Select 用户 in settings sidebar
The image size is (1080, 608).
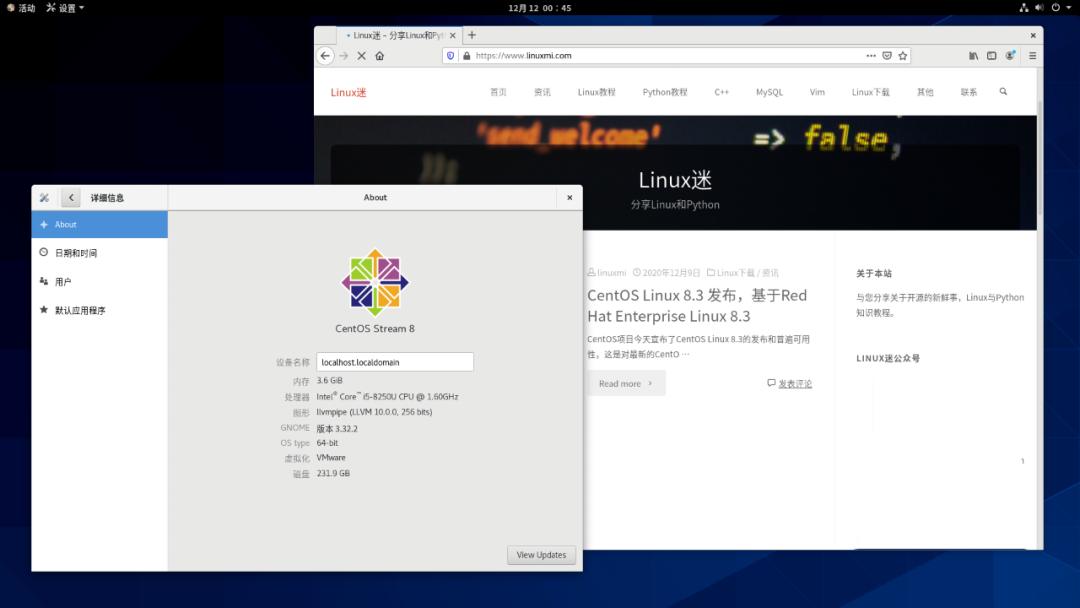[99, 282]
